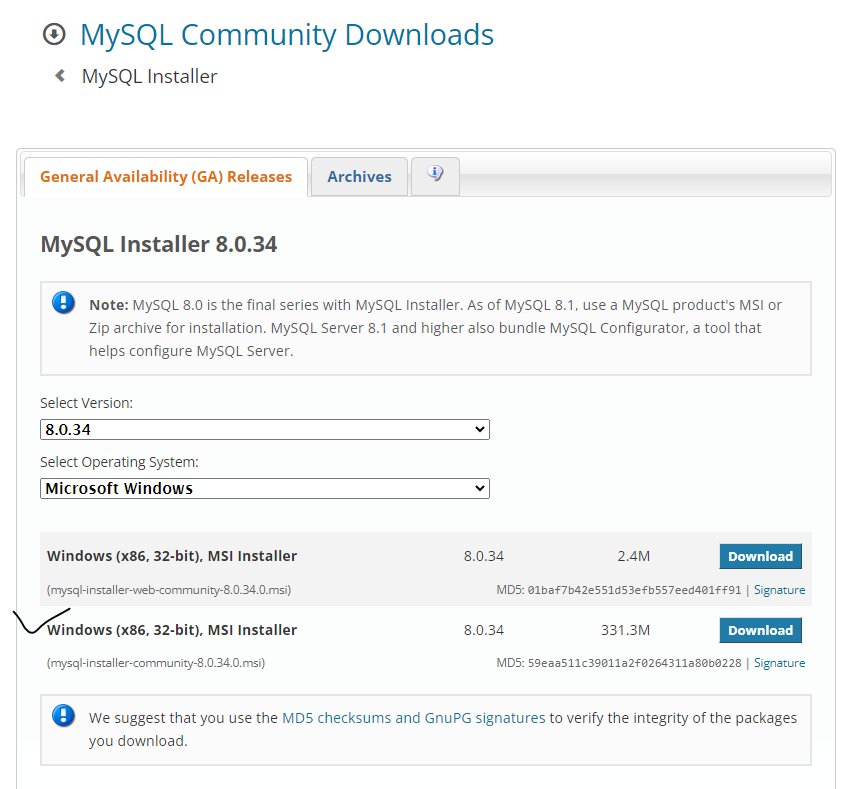Screen dimensions: 849x789
Task: Open the Archives tab
Action: [360, 177]
